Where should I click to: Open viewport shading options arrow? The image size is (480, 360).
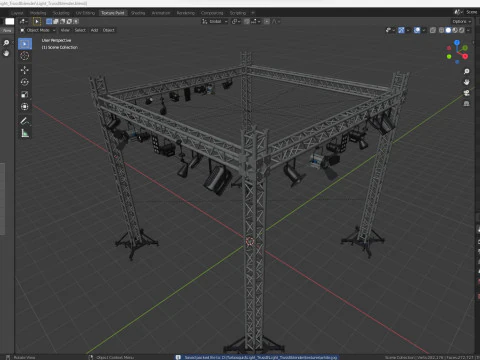[x=468, y=30]
